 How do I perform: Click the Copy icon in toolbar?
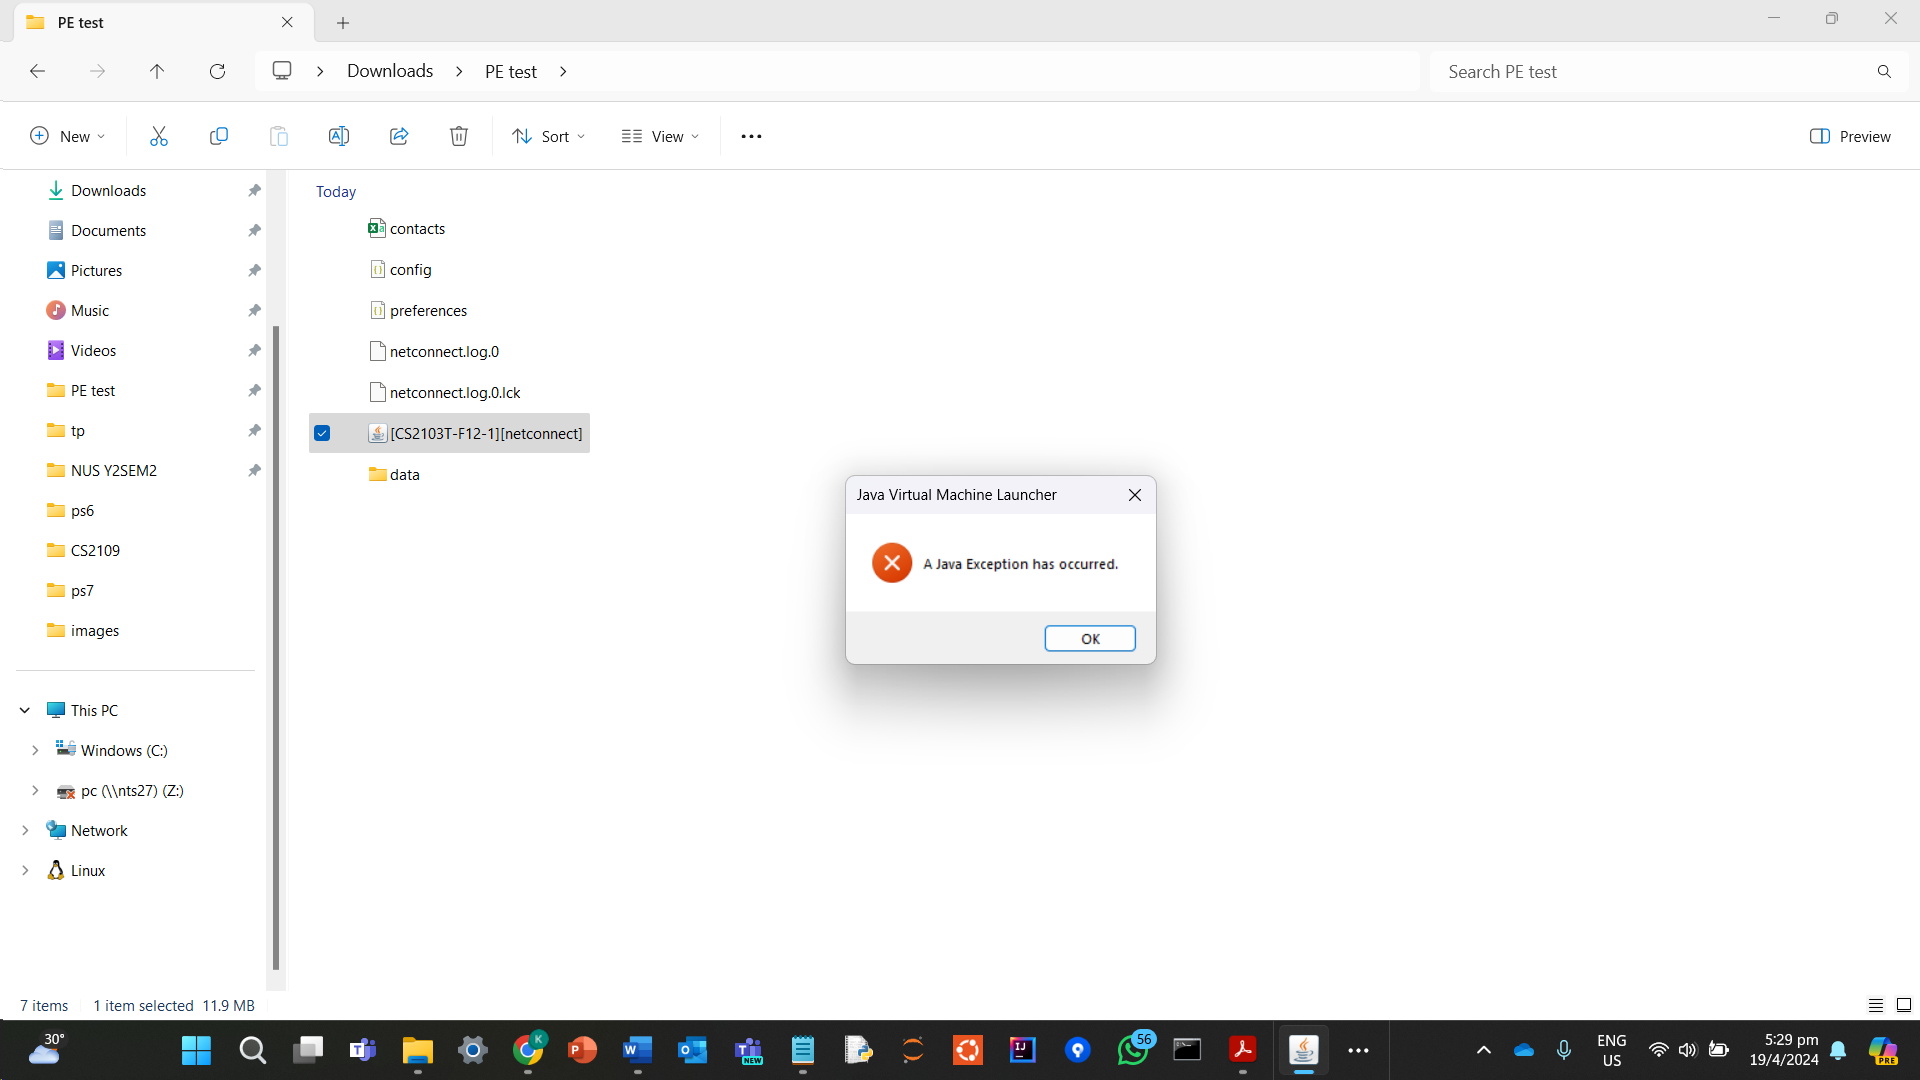(218, 136)
